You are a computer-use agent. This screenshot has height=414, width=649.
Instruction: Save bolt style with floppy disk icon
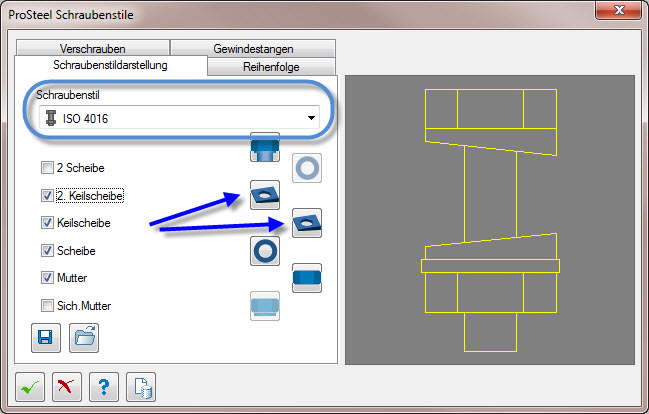tap(46, 338)
